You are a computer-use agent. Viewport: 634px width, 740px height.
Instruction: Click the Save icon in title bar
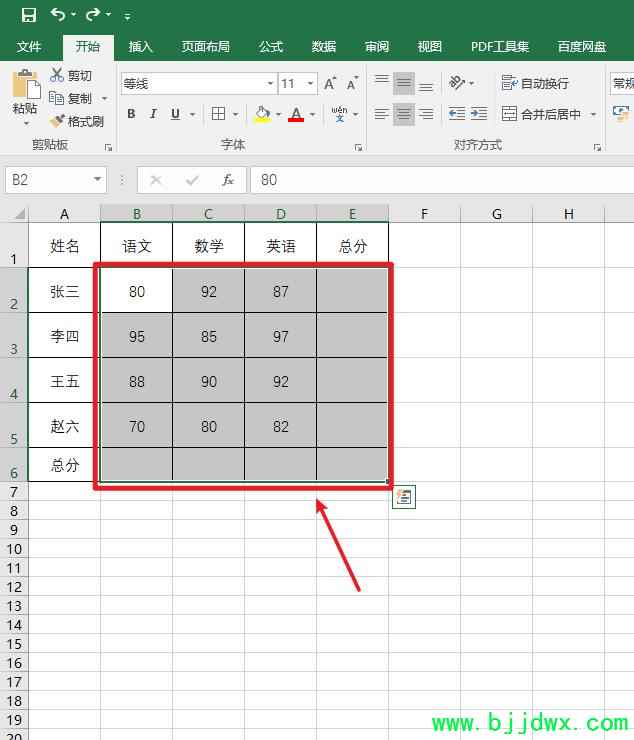(x=28, y=15)
